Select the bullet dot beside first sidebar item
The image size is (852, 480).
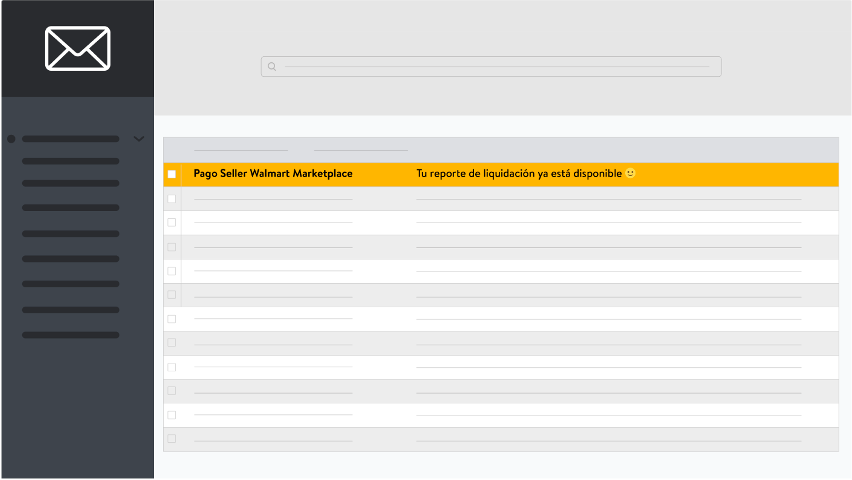point(11,139)
